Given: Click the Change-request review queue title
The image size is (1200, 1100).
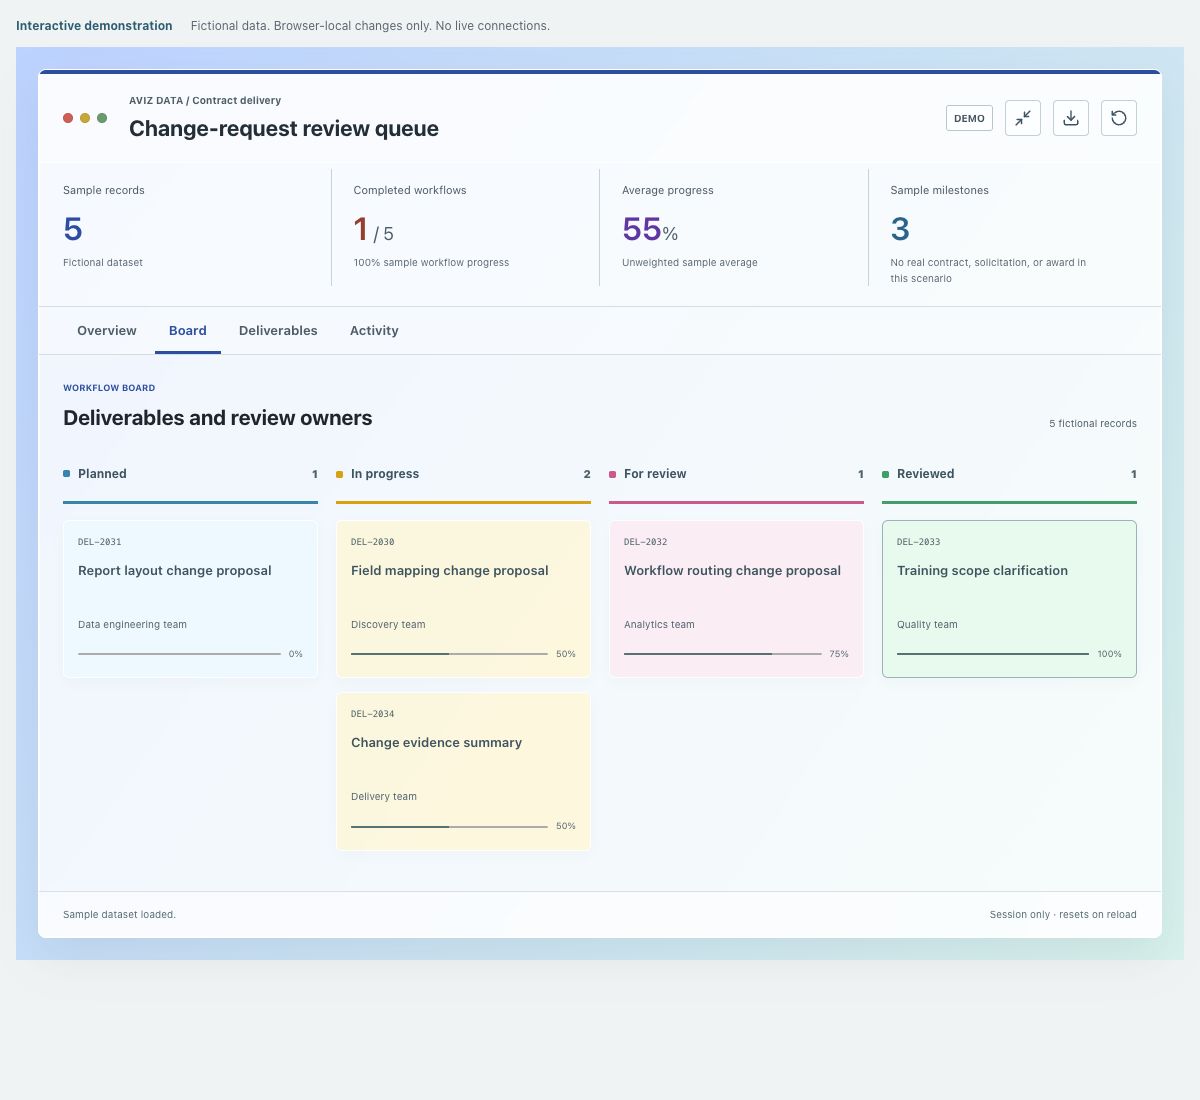Looking at the screenshot, I should [x=284, y=128].
